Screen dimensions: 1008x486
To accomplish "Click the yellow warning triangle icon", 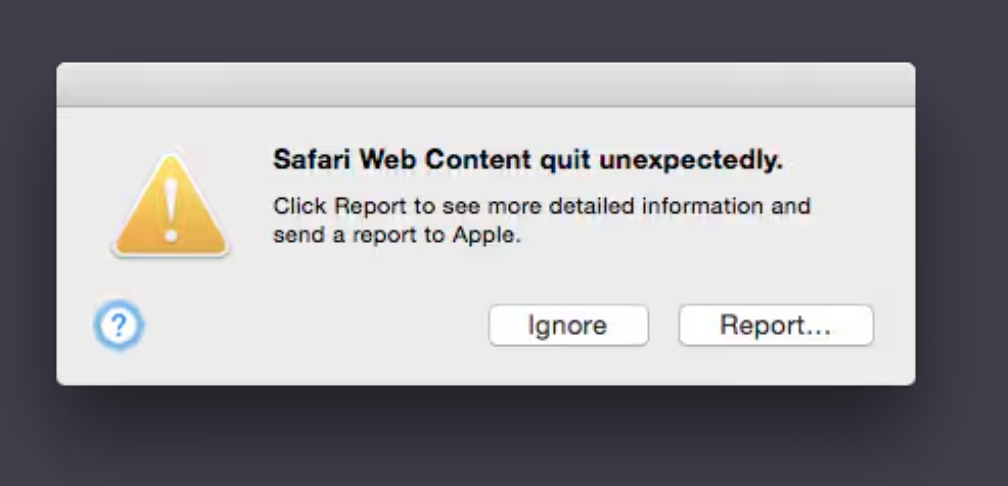I will (x=171, y=207).
